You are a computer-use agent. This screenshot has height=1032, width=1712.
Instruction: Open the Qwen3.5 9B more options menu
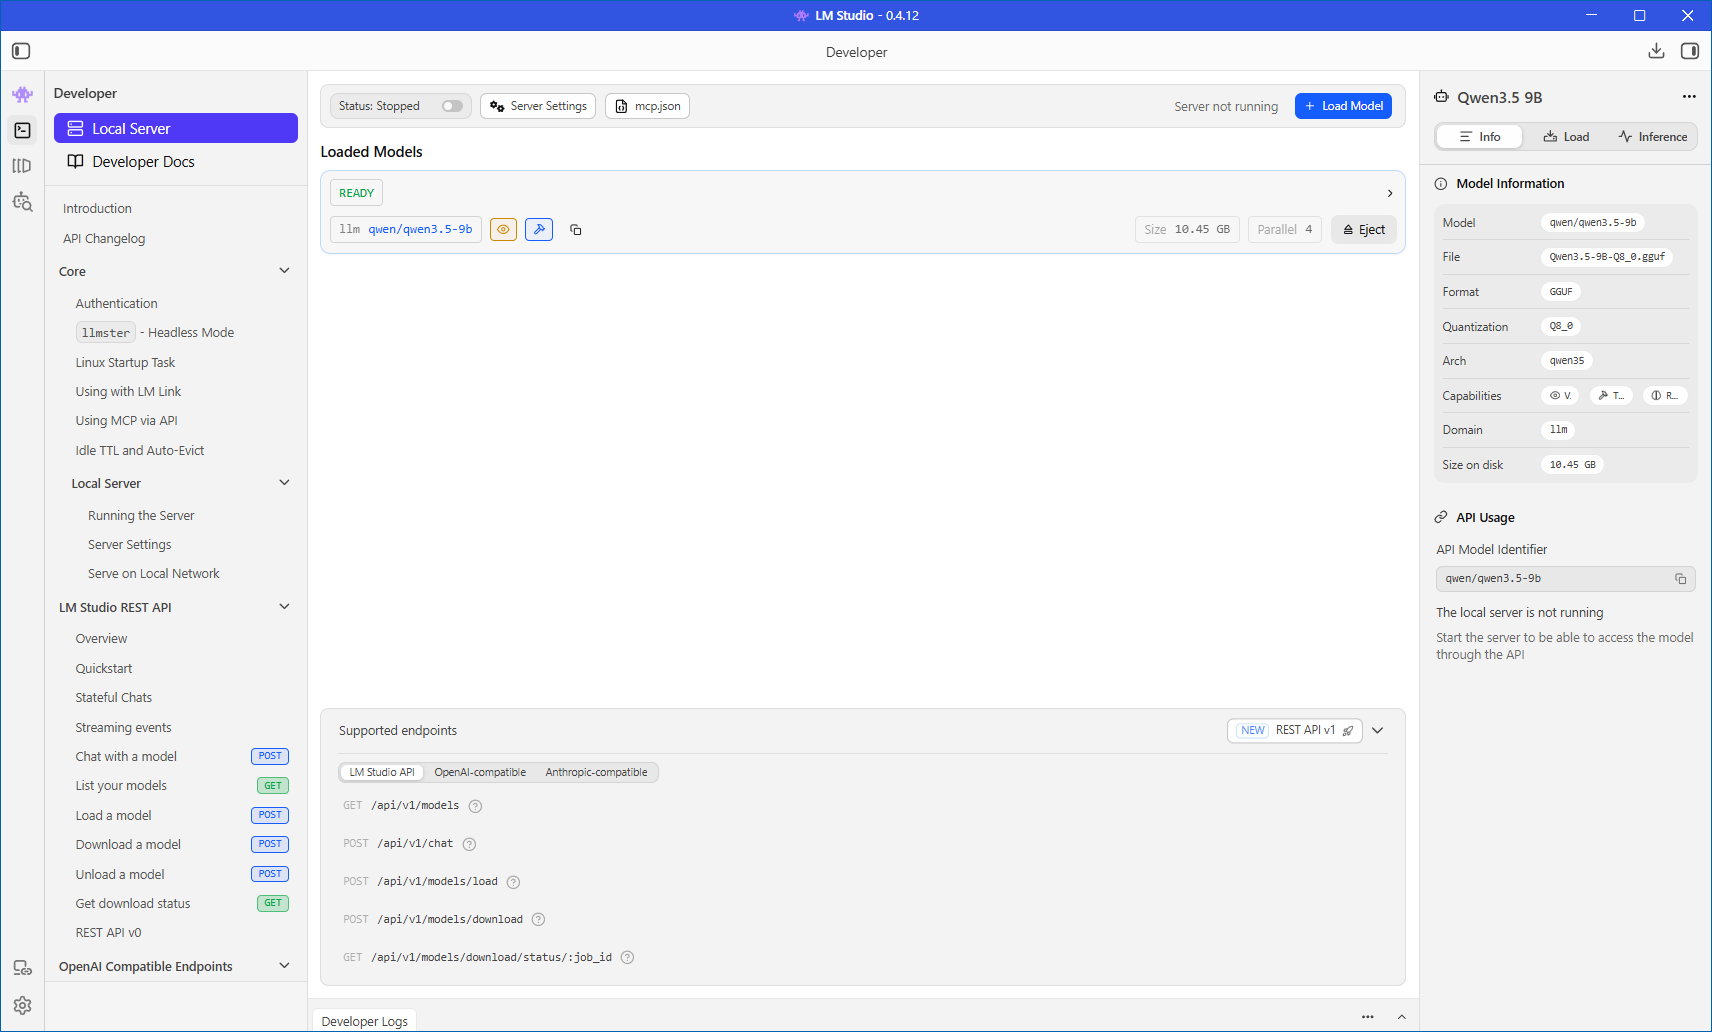[x=1689, y=97]
